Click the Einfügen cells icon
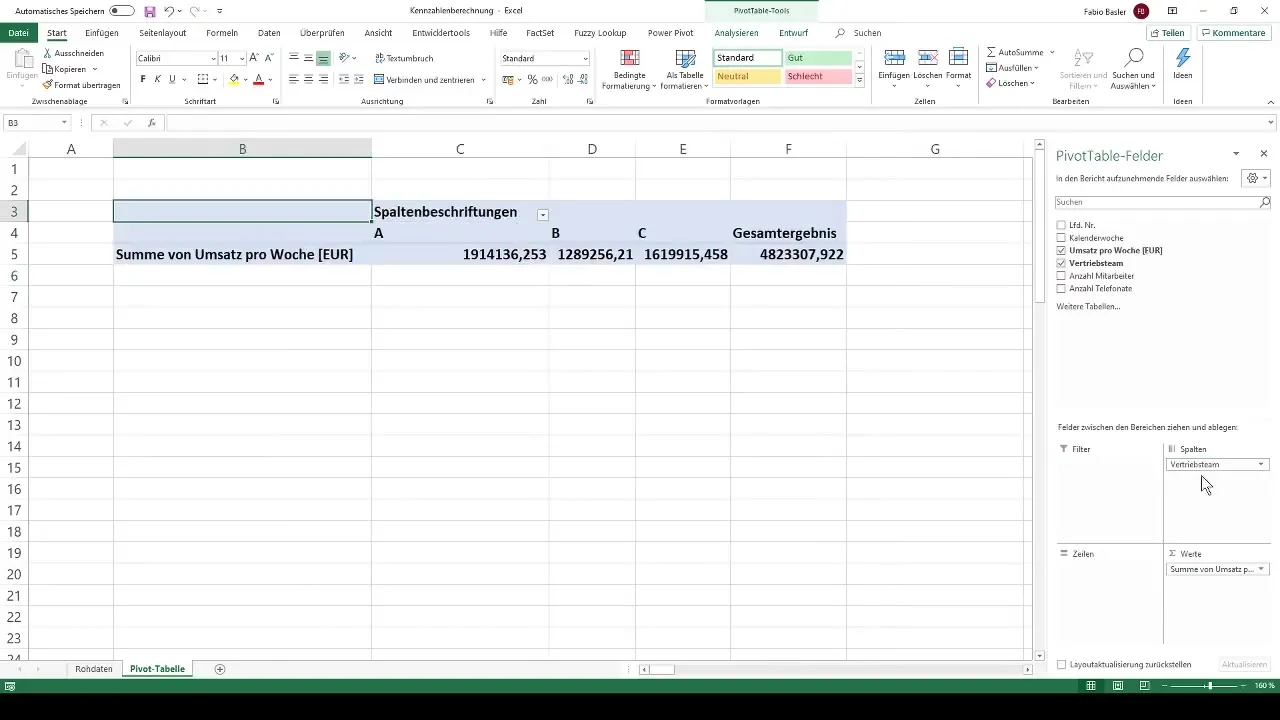1280x720 pixels. click(895, 57)
